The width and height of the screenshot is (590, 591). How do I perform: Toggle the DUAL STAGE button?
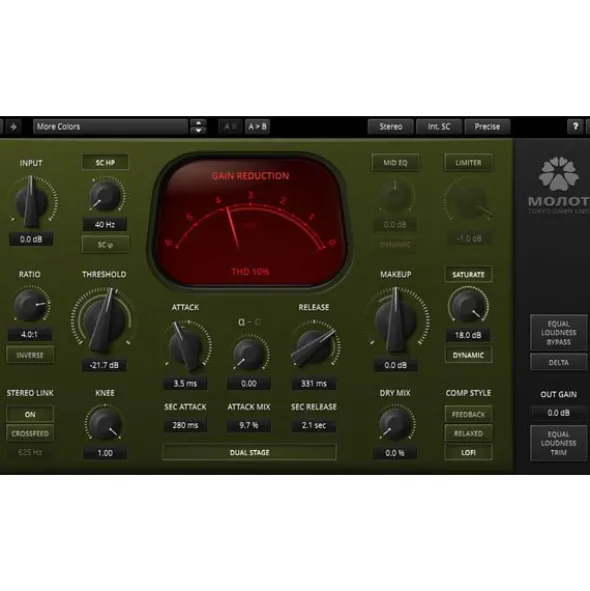tap(250, 452)
